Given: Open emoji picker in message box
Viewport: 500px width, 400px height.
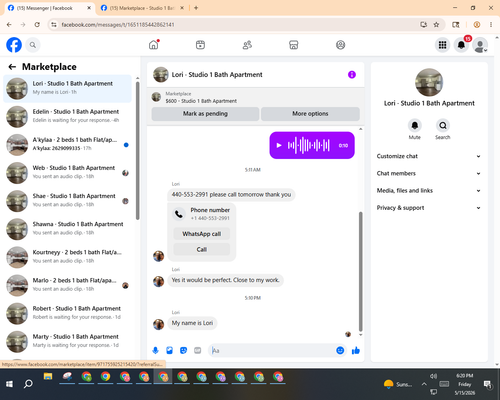Looking at the screenshot, I should pos(340,350).
